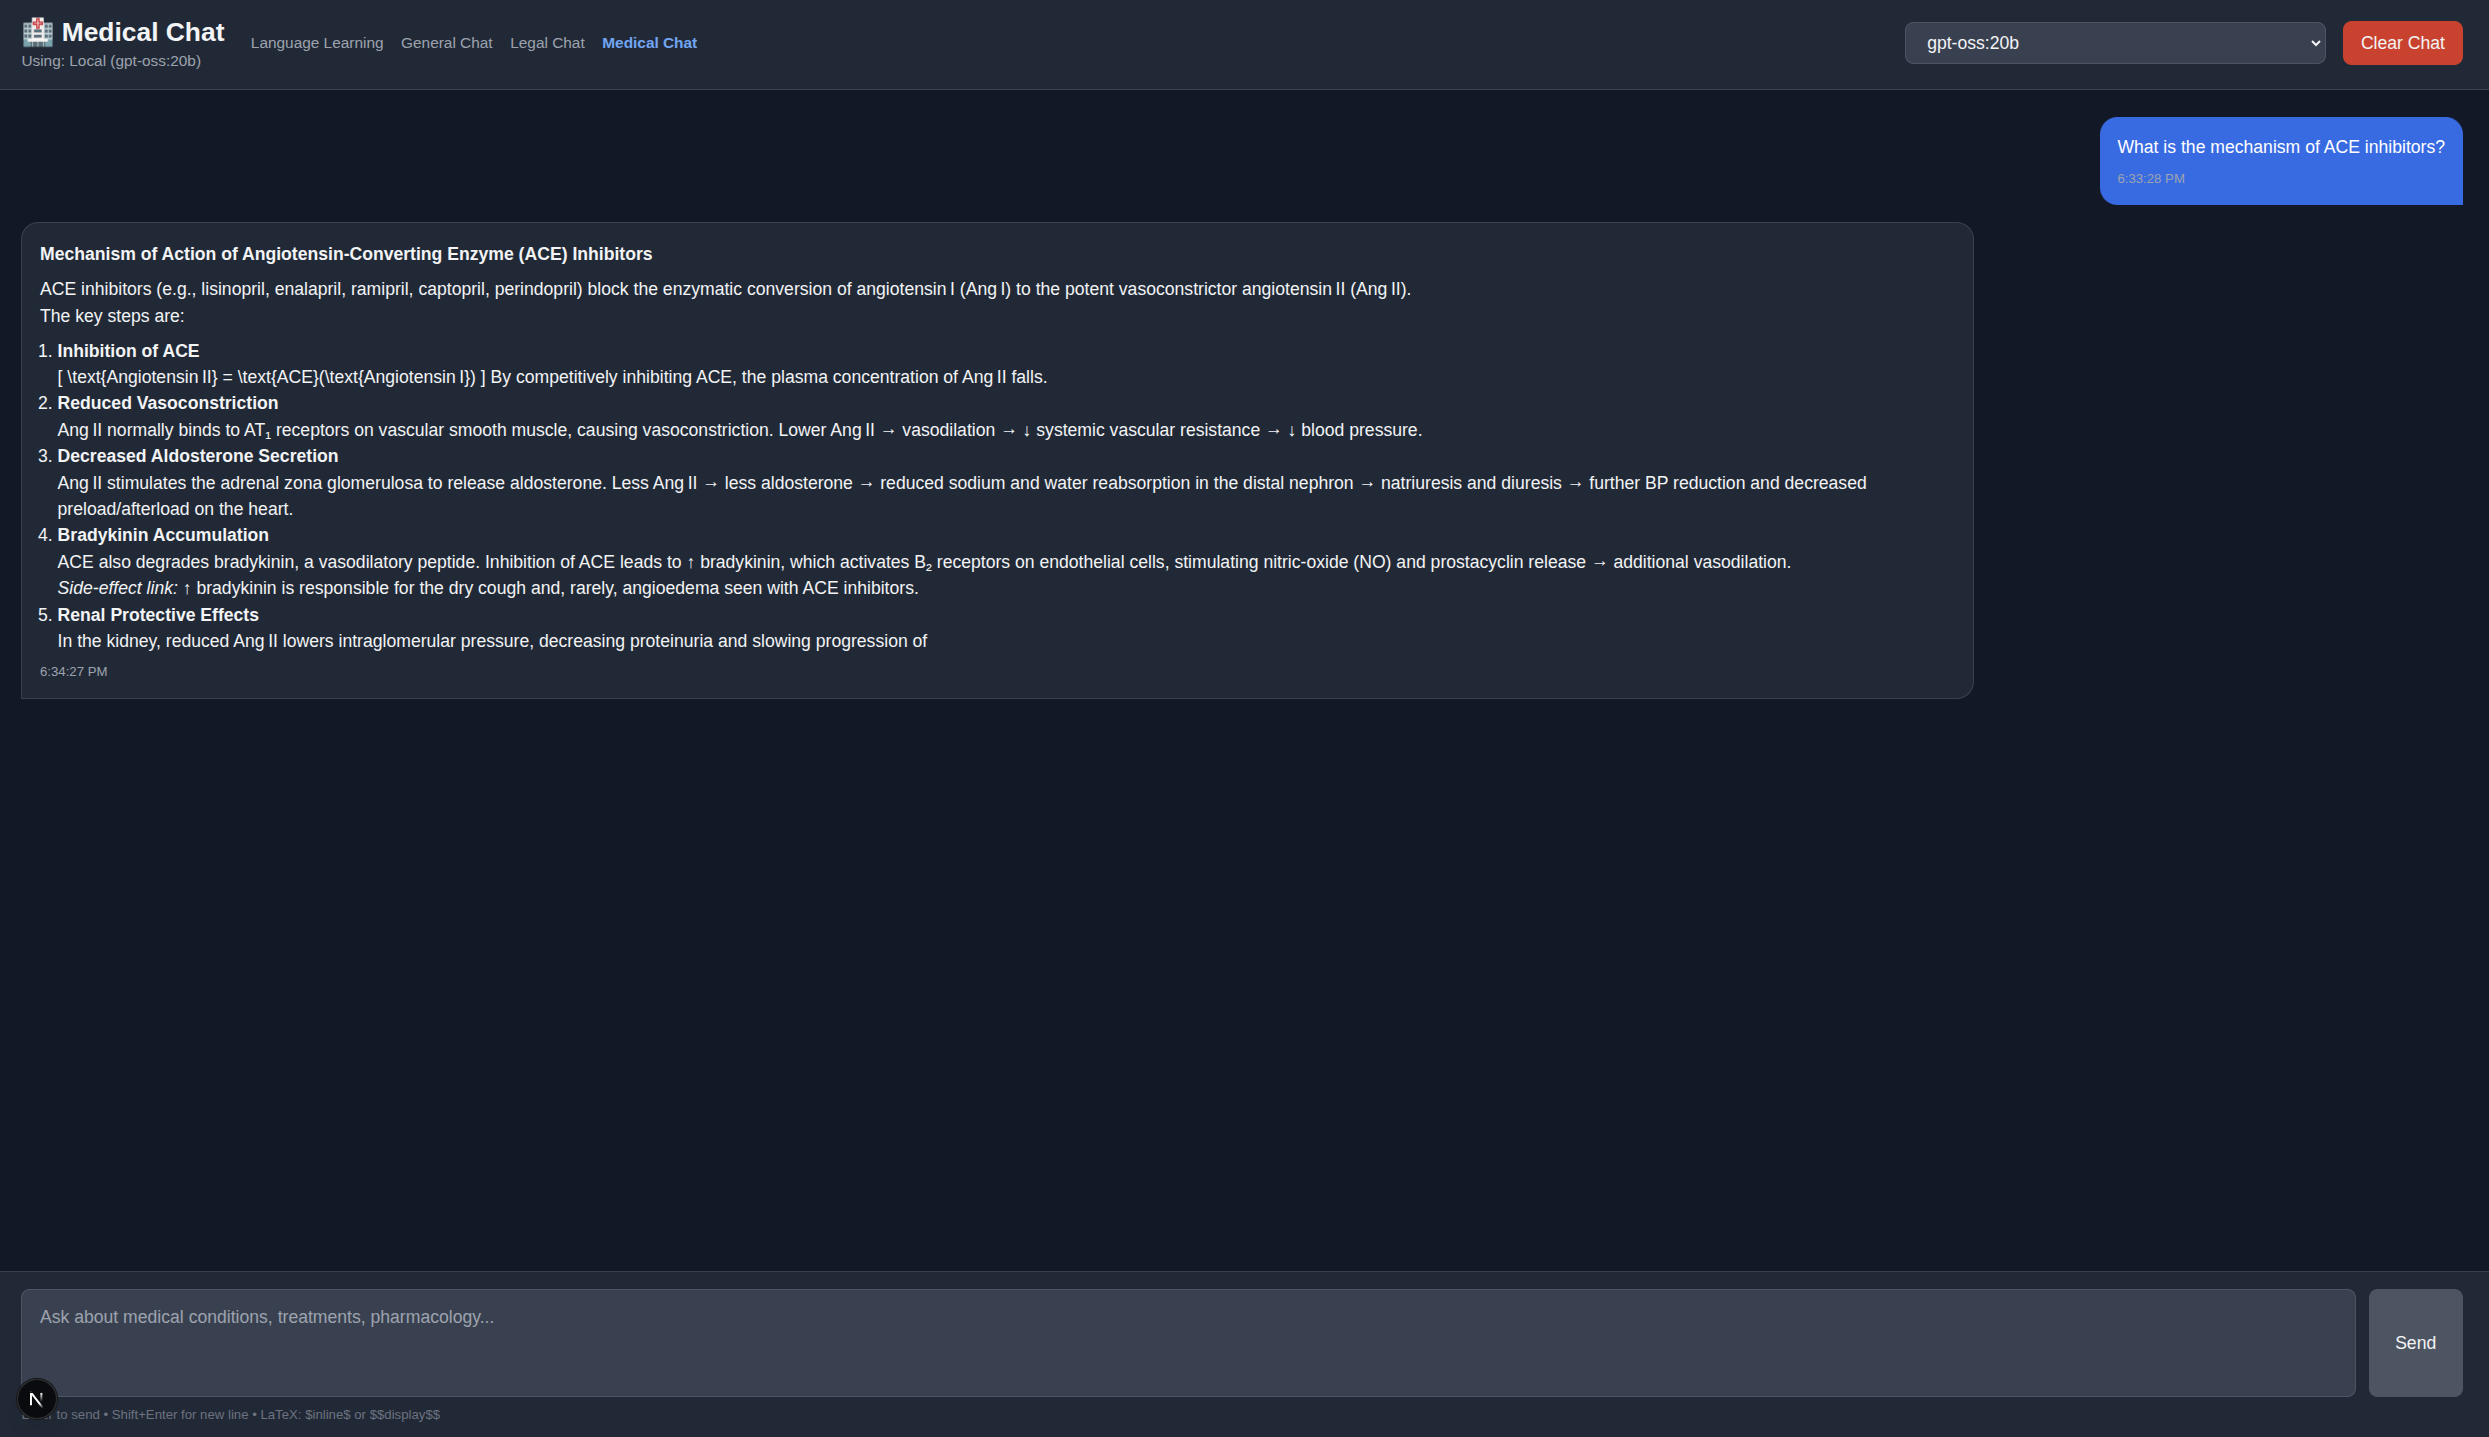The height and width of the screenshot is (1437, 2489).
Task: Click the 'Using: Local (gpt-oss:20b)' status text
Action: click(x=111, y=61)
